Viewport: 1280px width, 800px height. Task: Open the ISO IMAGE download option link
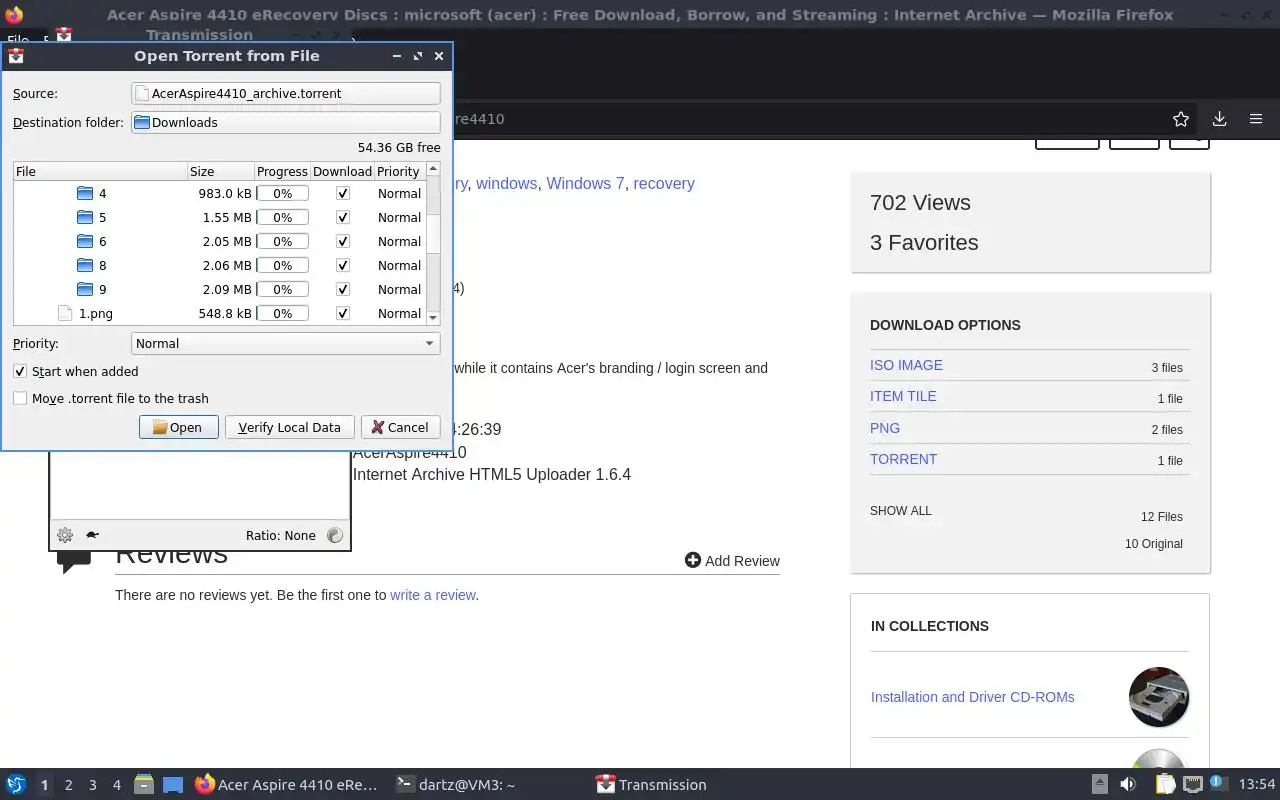click(x=906, y=365)
